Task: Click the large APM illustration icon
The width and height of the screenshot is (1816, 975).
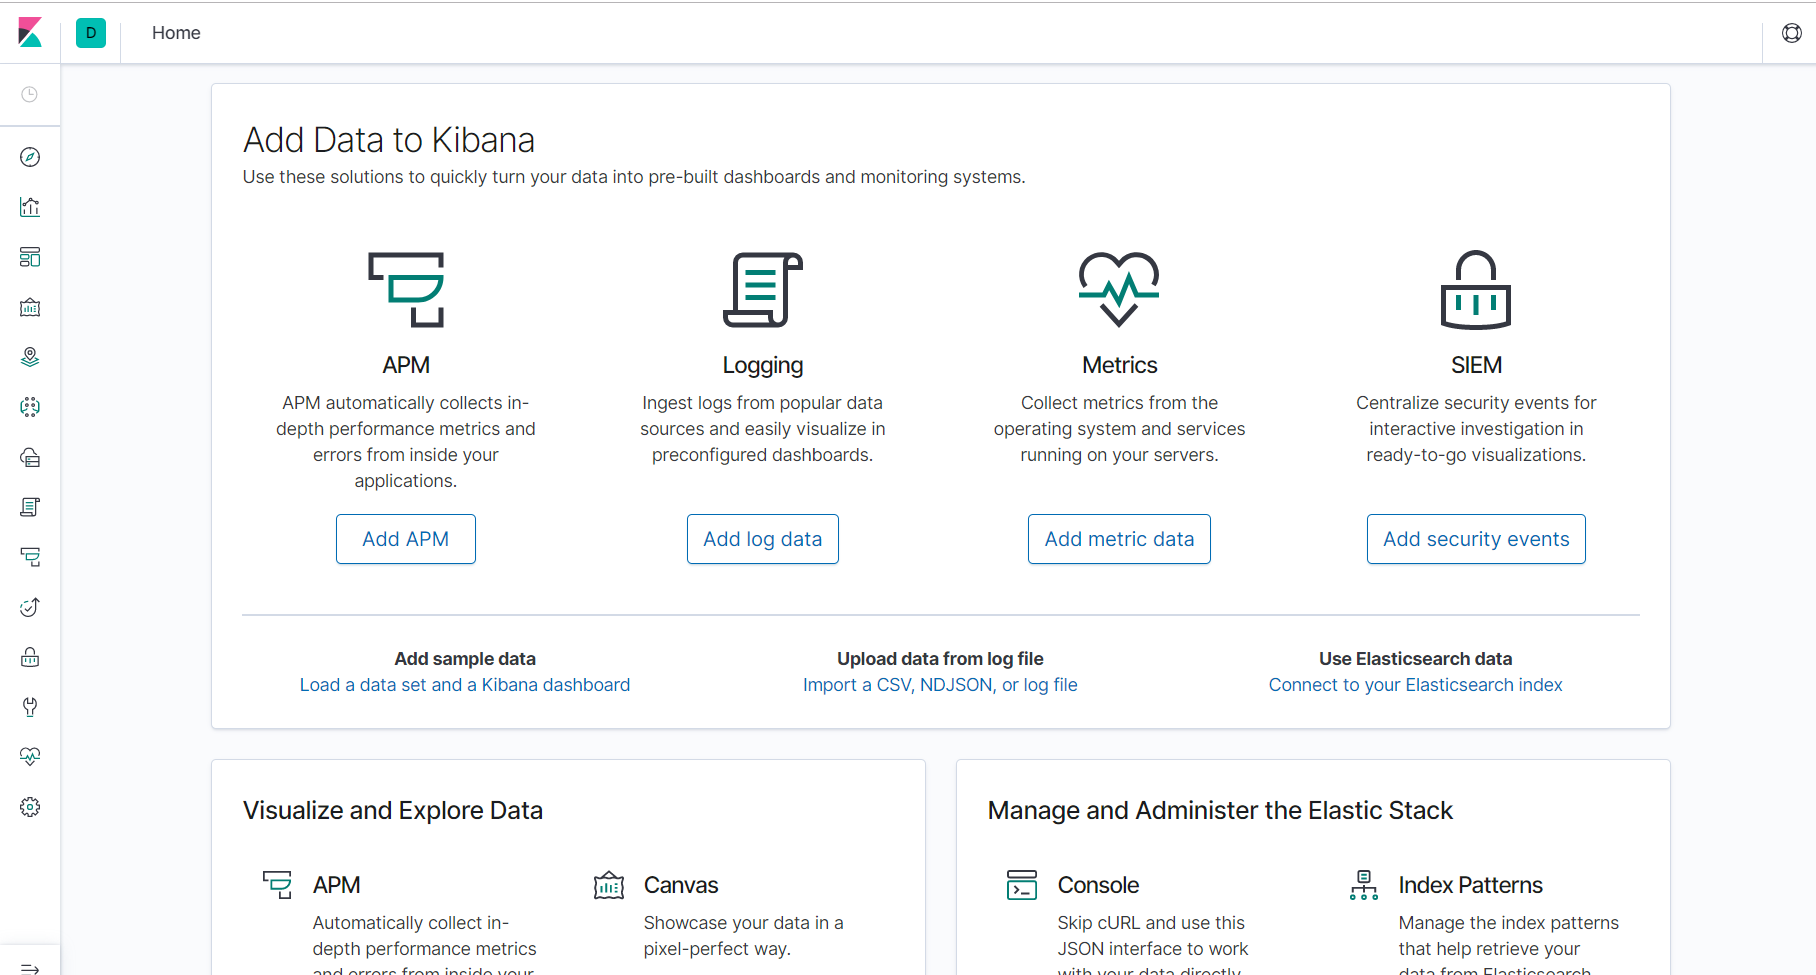Action: (x=406, y=289)
